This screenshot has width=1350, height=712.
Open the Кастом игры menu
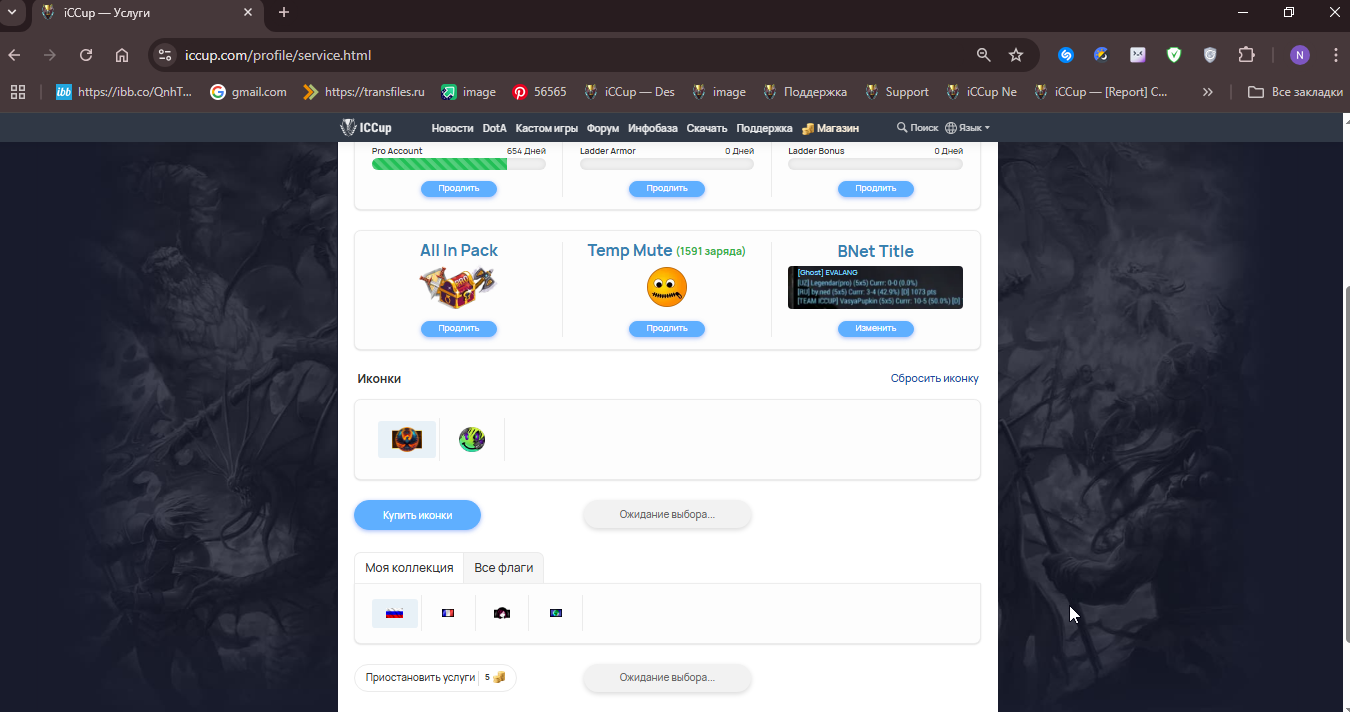547,128
